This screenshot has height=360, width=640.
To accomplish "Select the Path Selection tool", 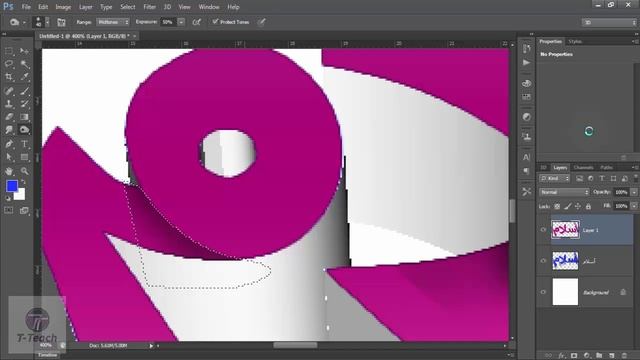I will (x=9, y=157).
